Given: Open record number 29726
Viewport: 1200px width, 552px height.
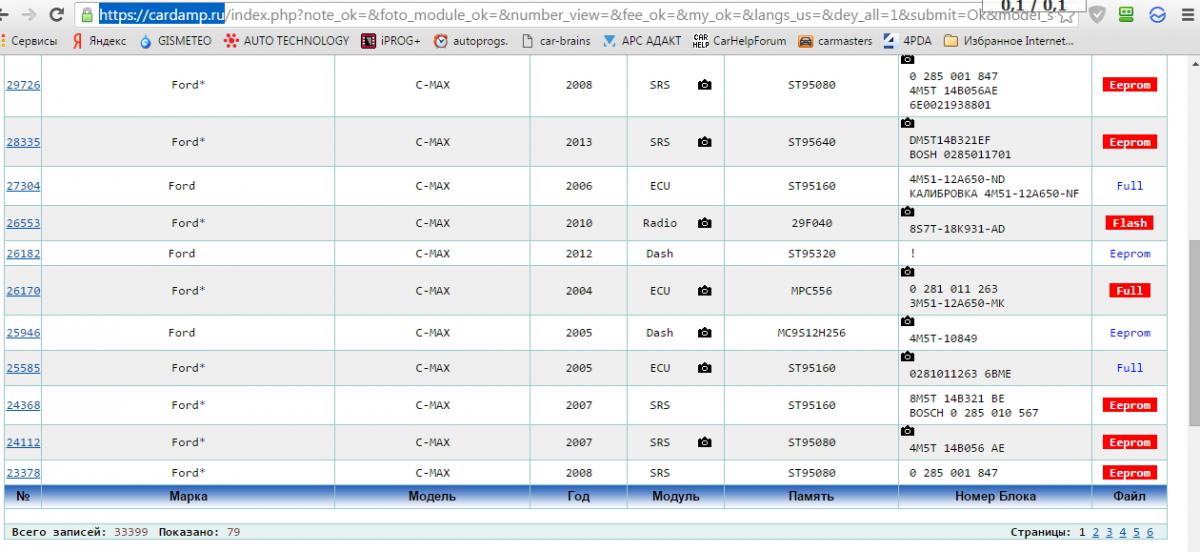Looking at the screenshot, I should click(23, 85).
